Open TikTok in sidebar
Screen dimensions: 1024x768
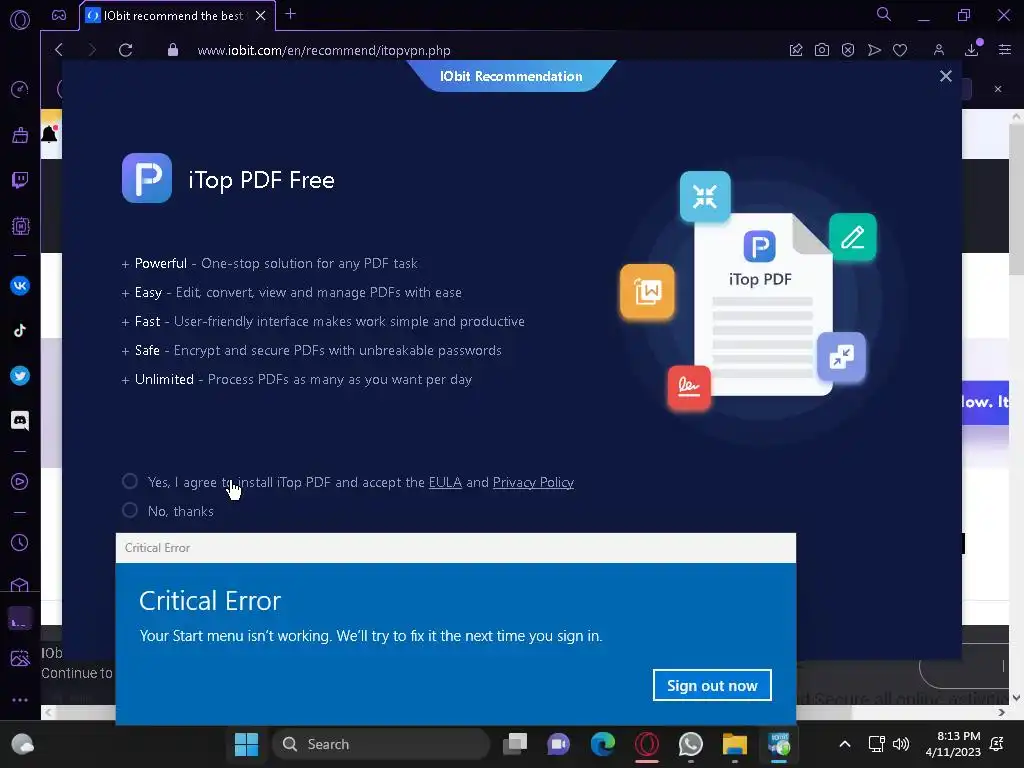[20, 330]
